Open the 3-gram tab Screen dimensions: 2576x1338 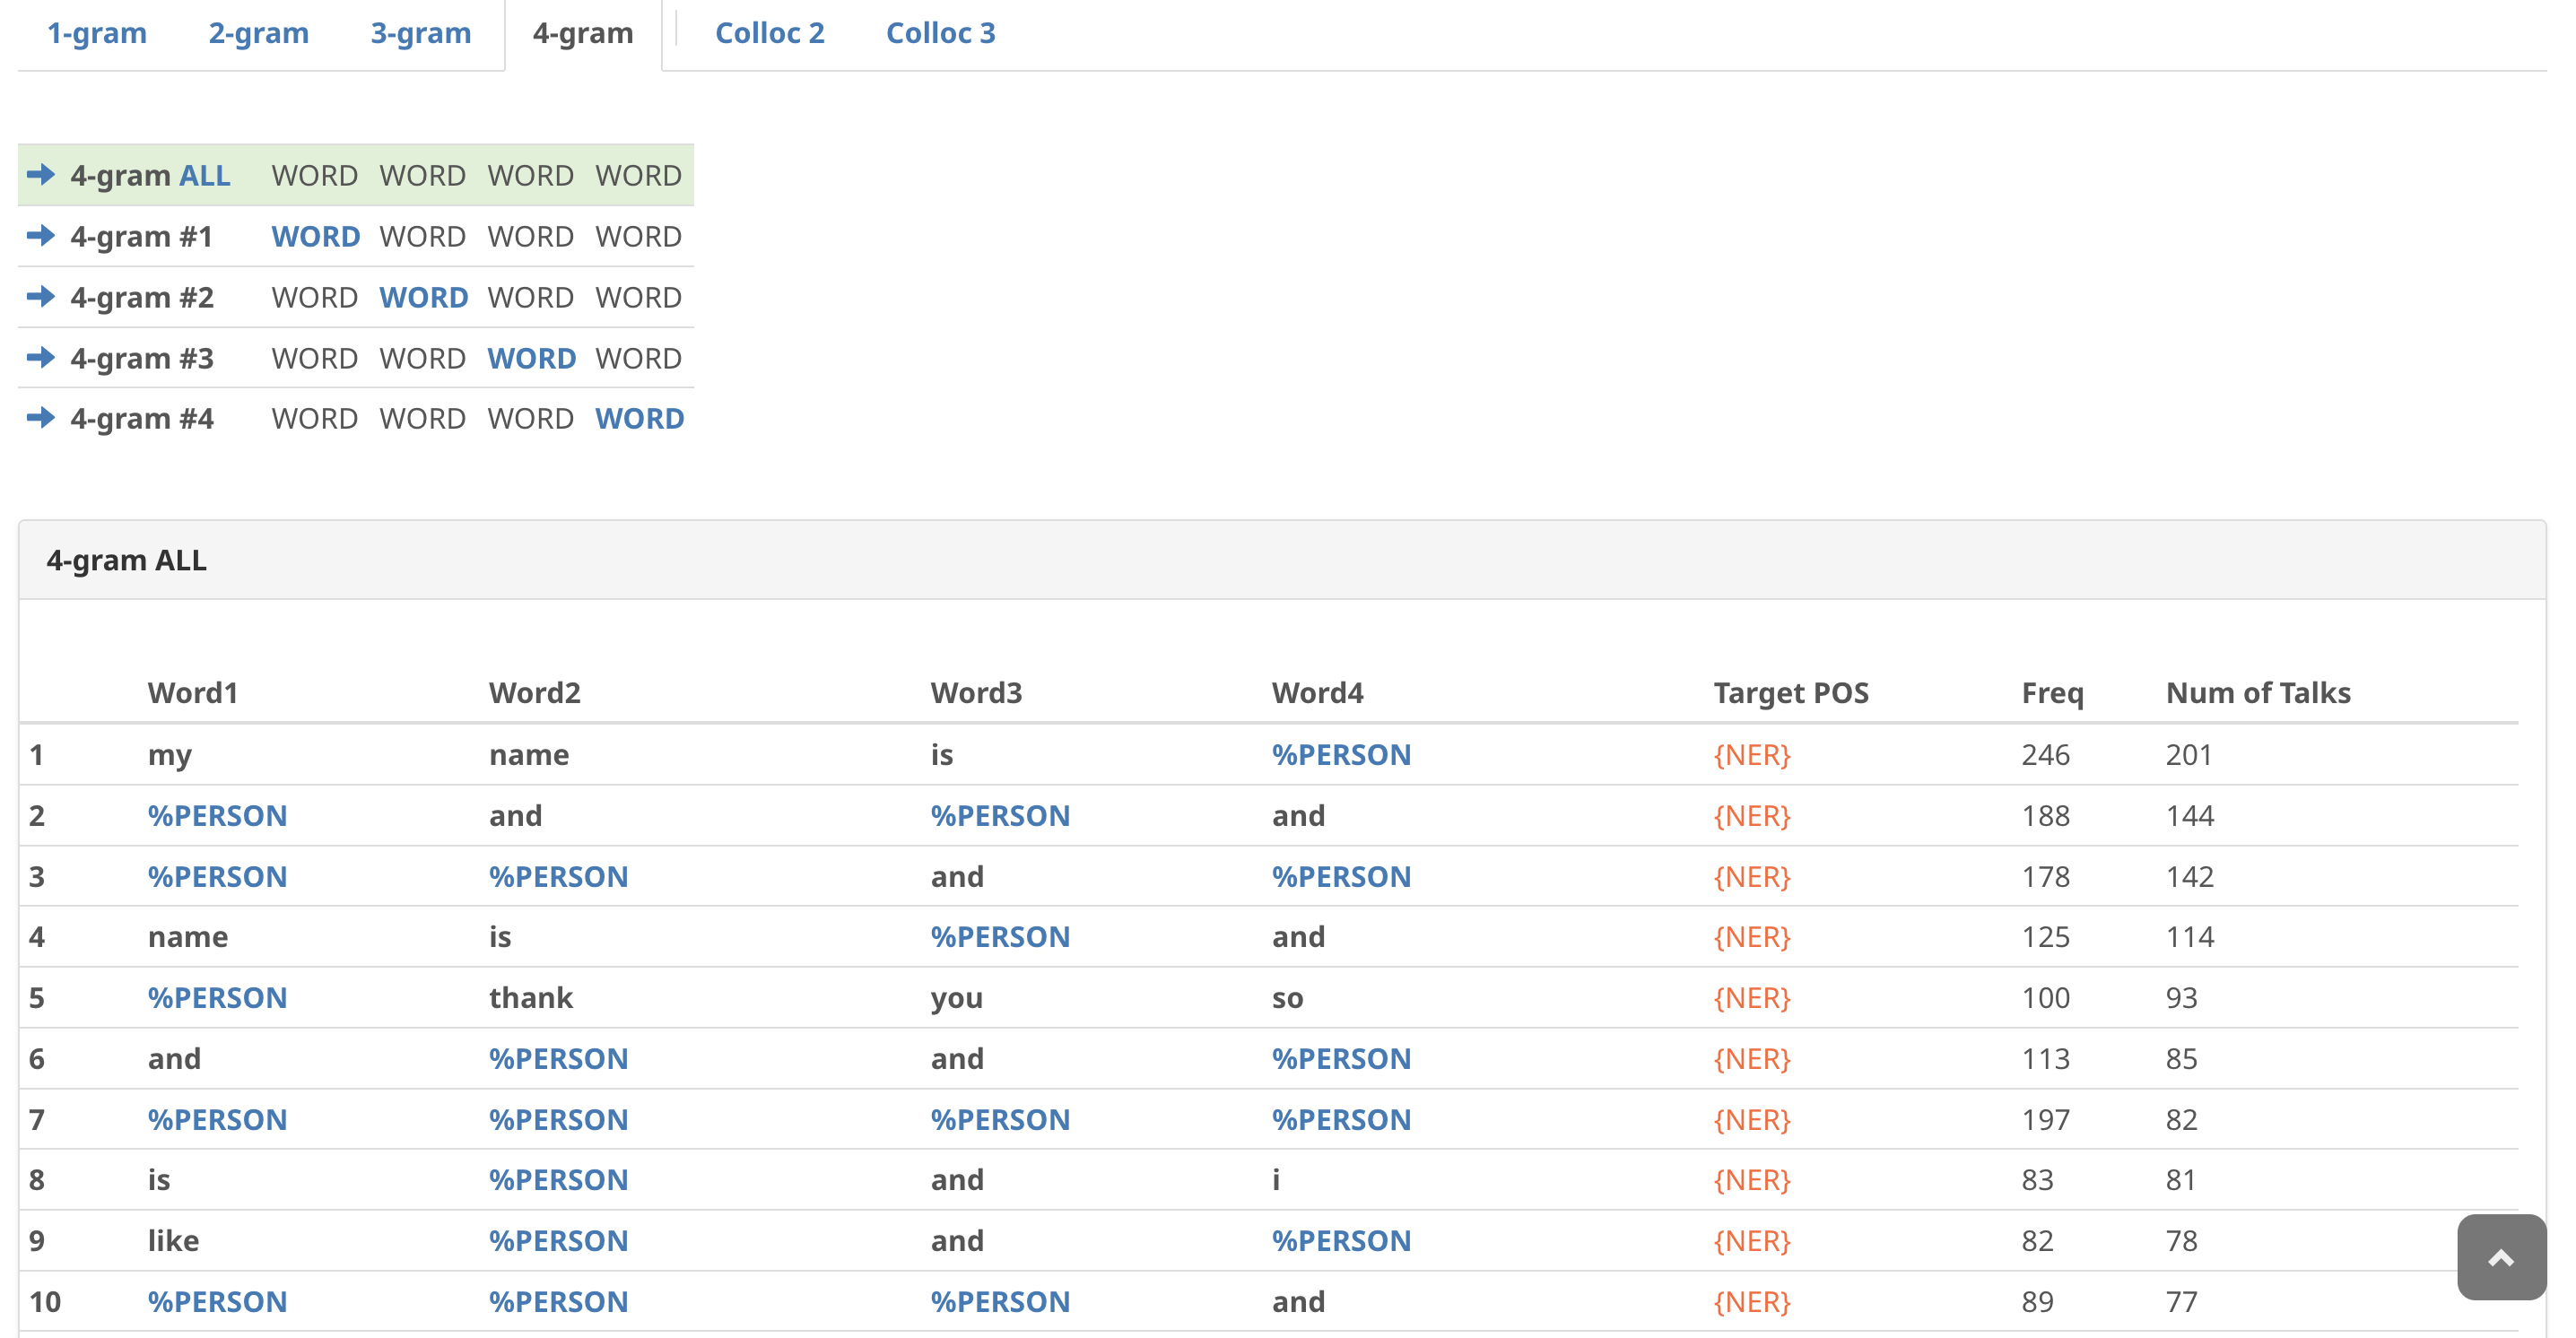coord(420,33)
